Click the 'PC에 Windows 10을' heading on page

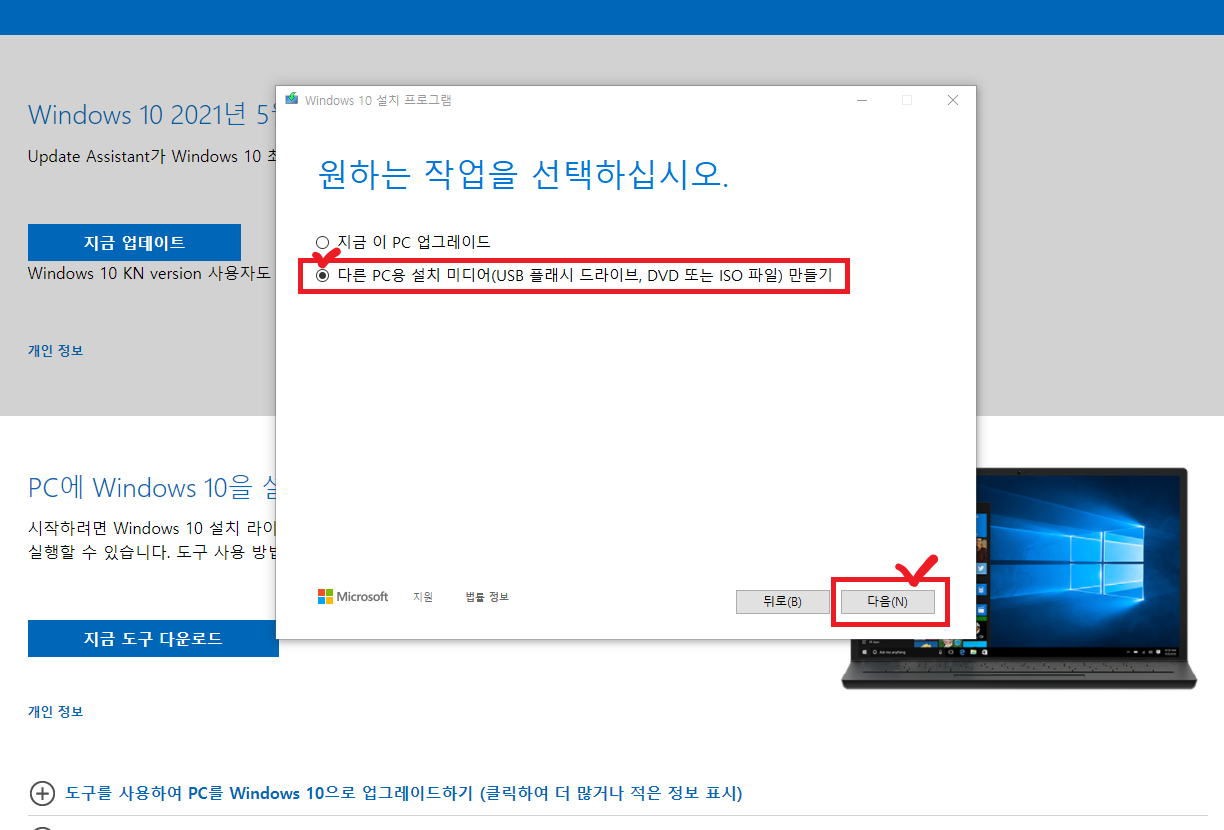pyautogui.click(x=152, y=488)
